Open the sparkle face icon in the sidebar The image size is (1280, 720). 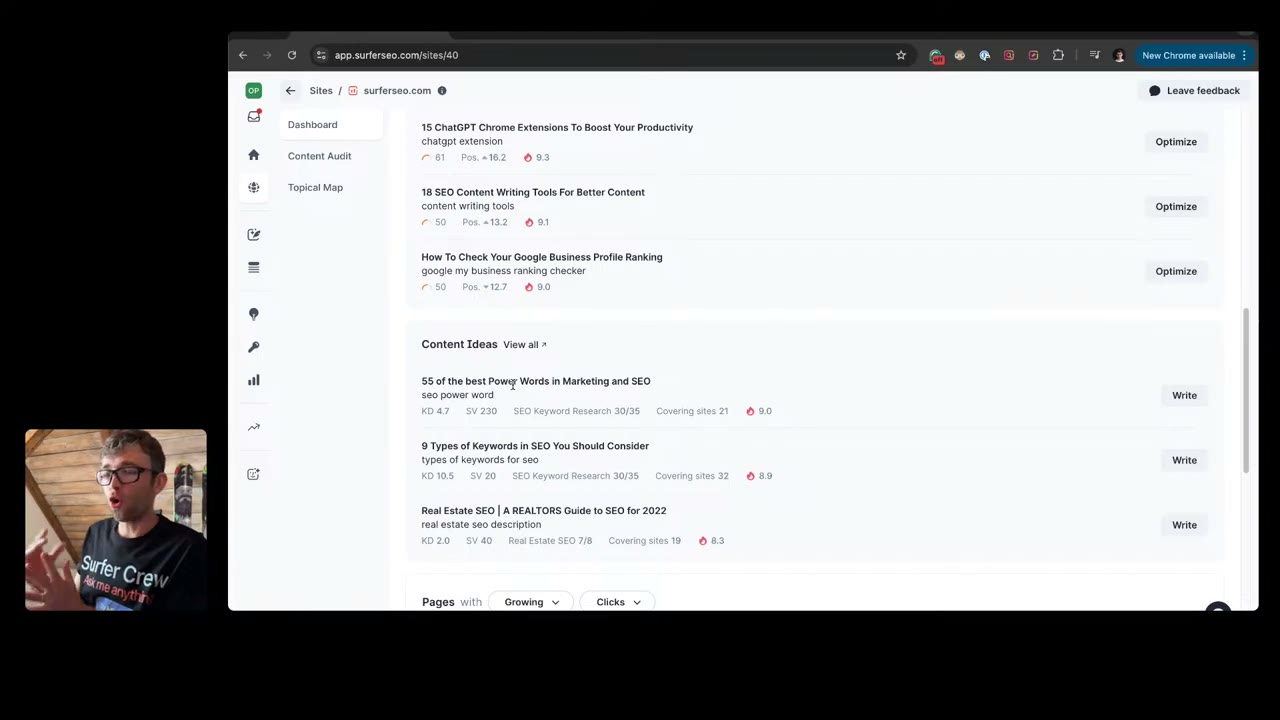(254, 474)
